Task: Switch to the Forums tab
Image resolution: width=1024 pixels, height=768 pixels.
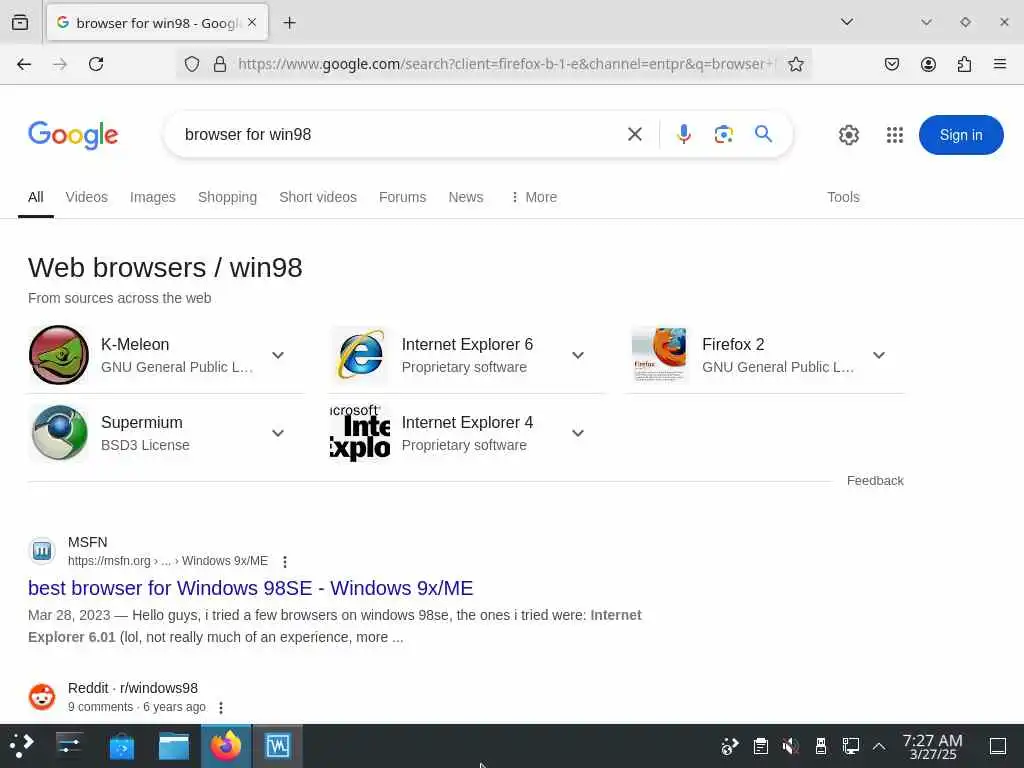Action: pyautogui.click(x=402, y=197)
